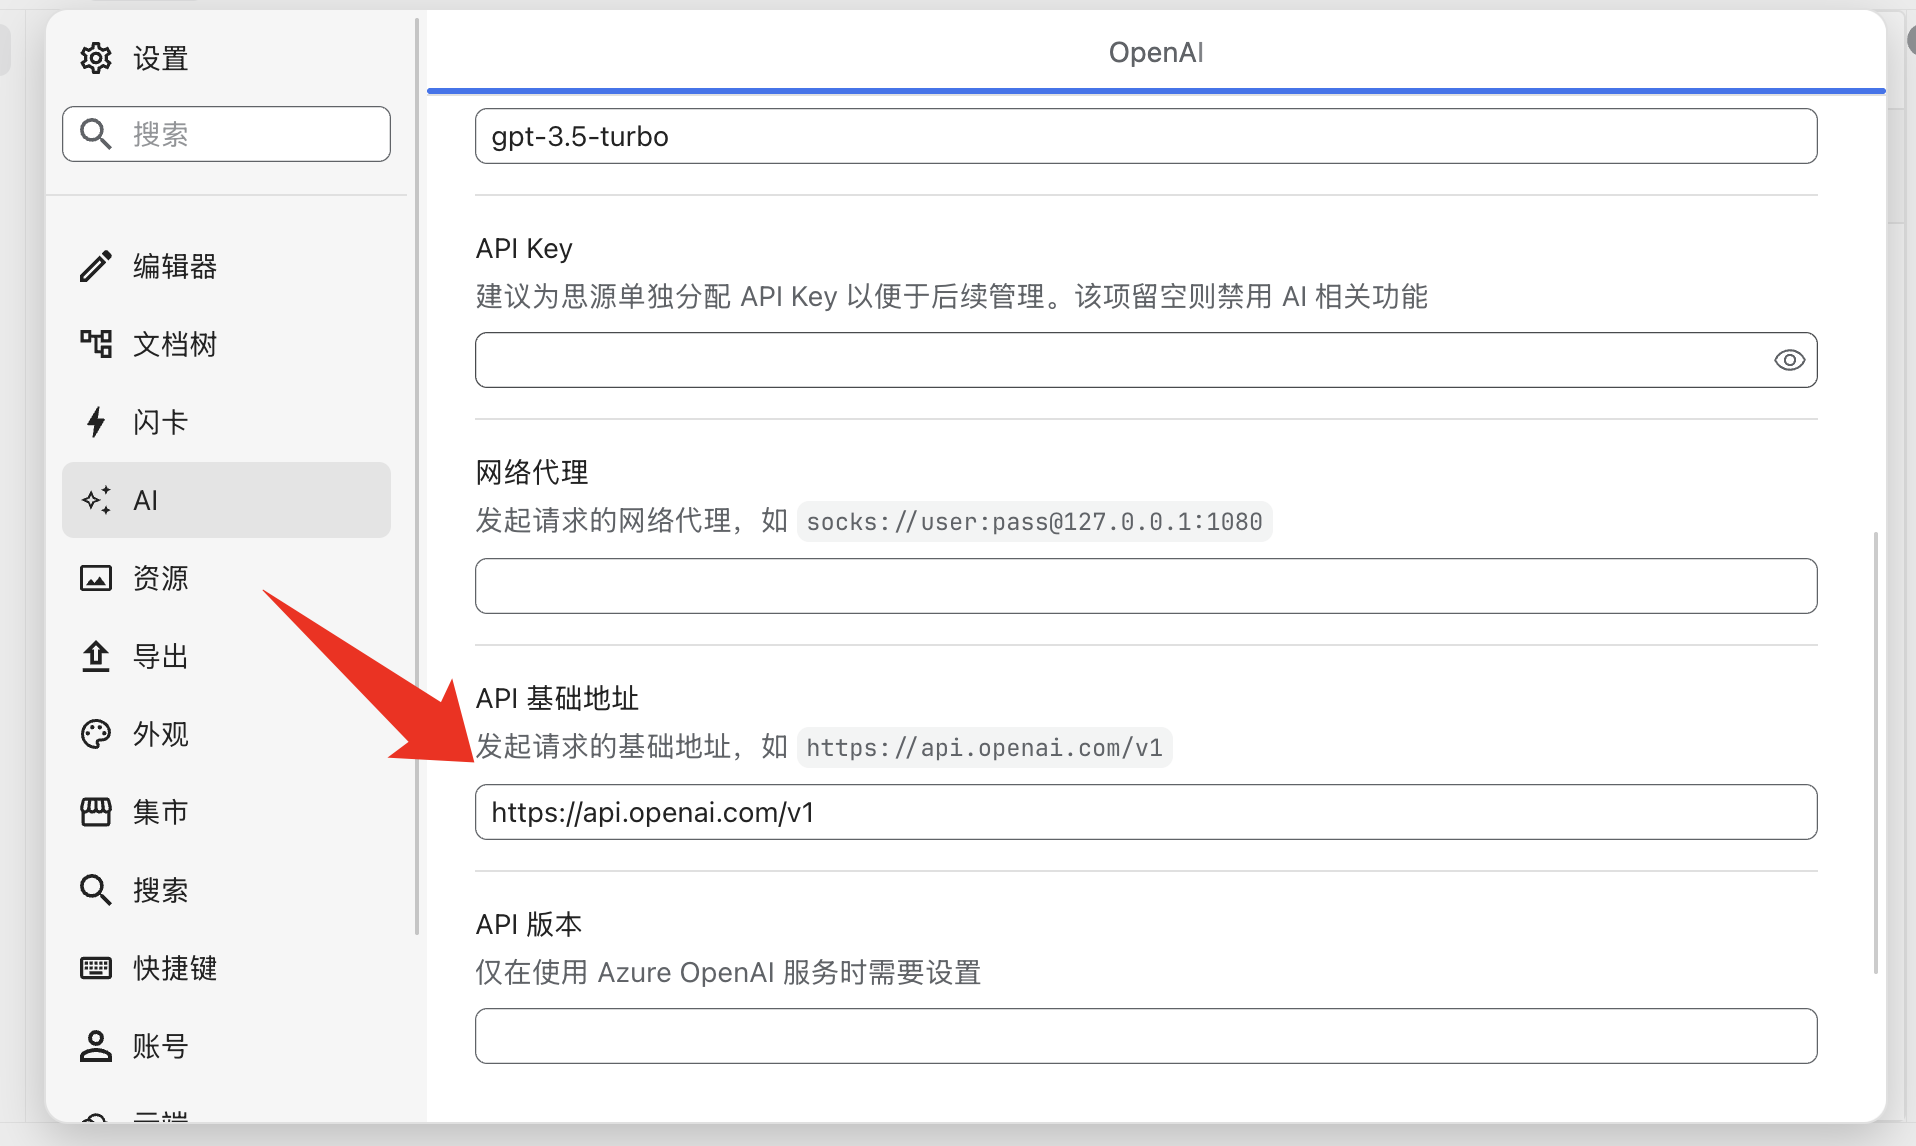
Task: Click the Export upload icon
Action: 96,656
